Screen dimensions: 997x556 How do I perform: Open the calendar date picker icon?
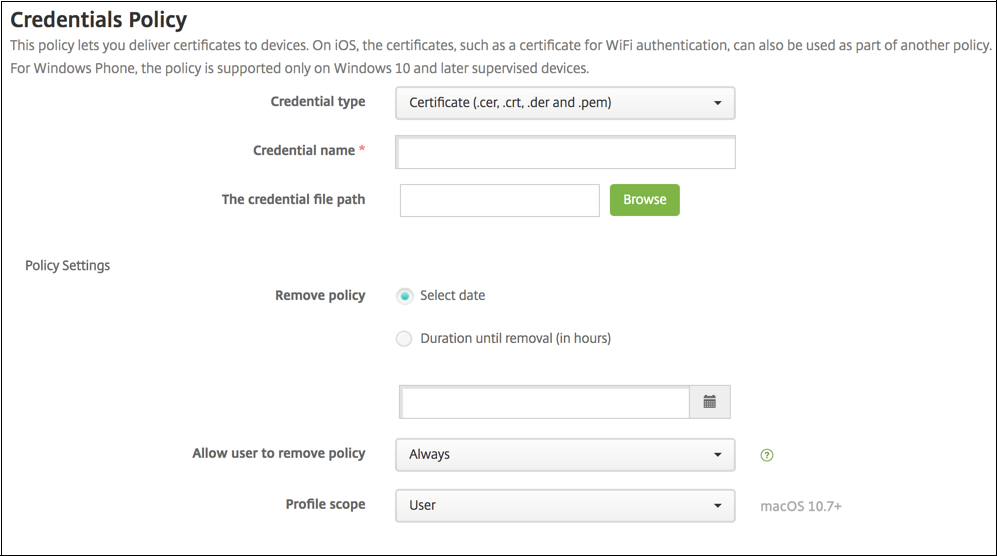(710, 402)
